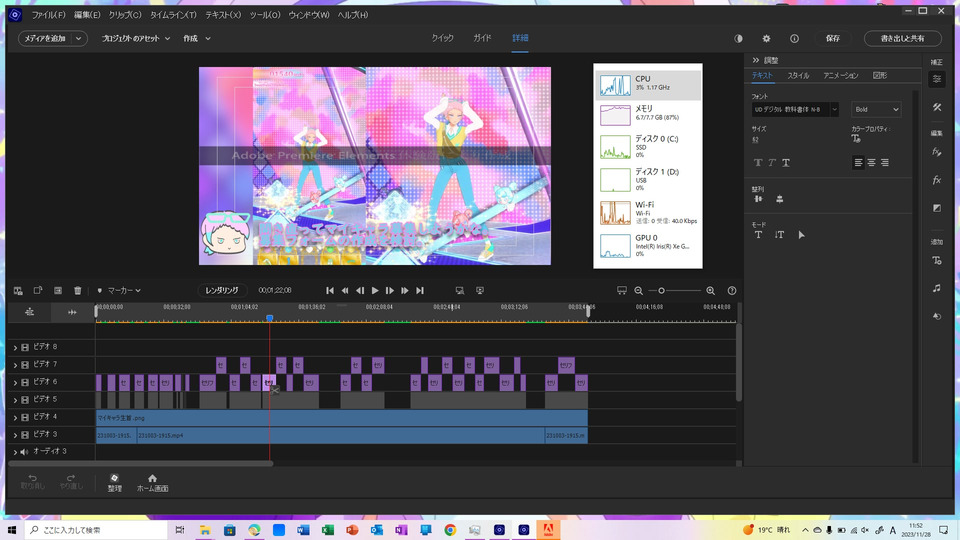The width and height of the screenshot is (960, 540).
Task: Toggle light/dark theme half-circle icon
Action: coord(738,38)
